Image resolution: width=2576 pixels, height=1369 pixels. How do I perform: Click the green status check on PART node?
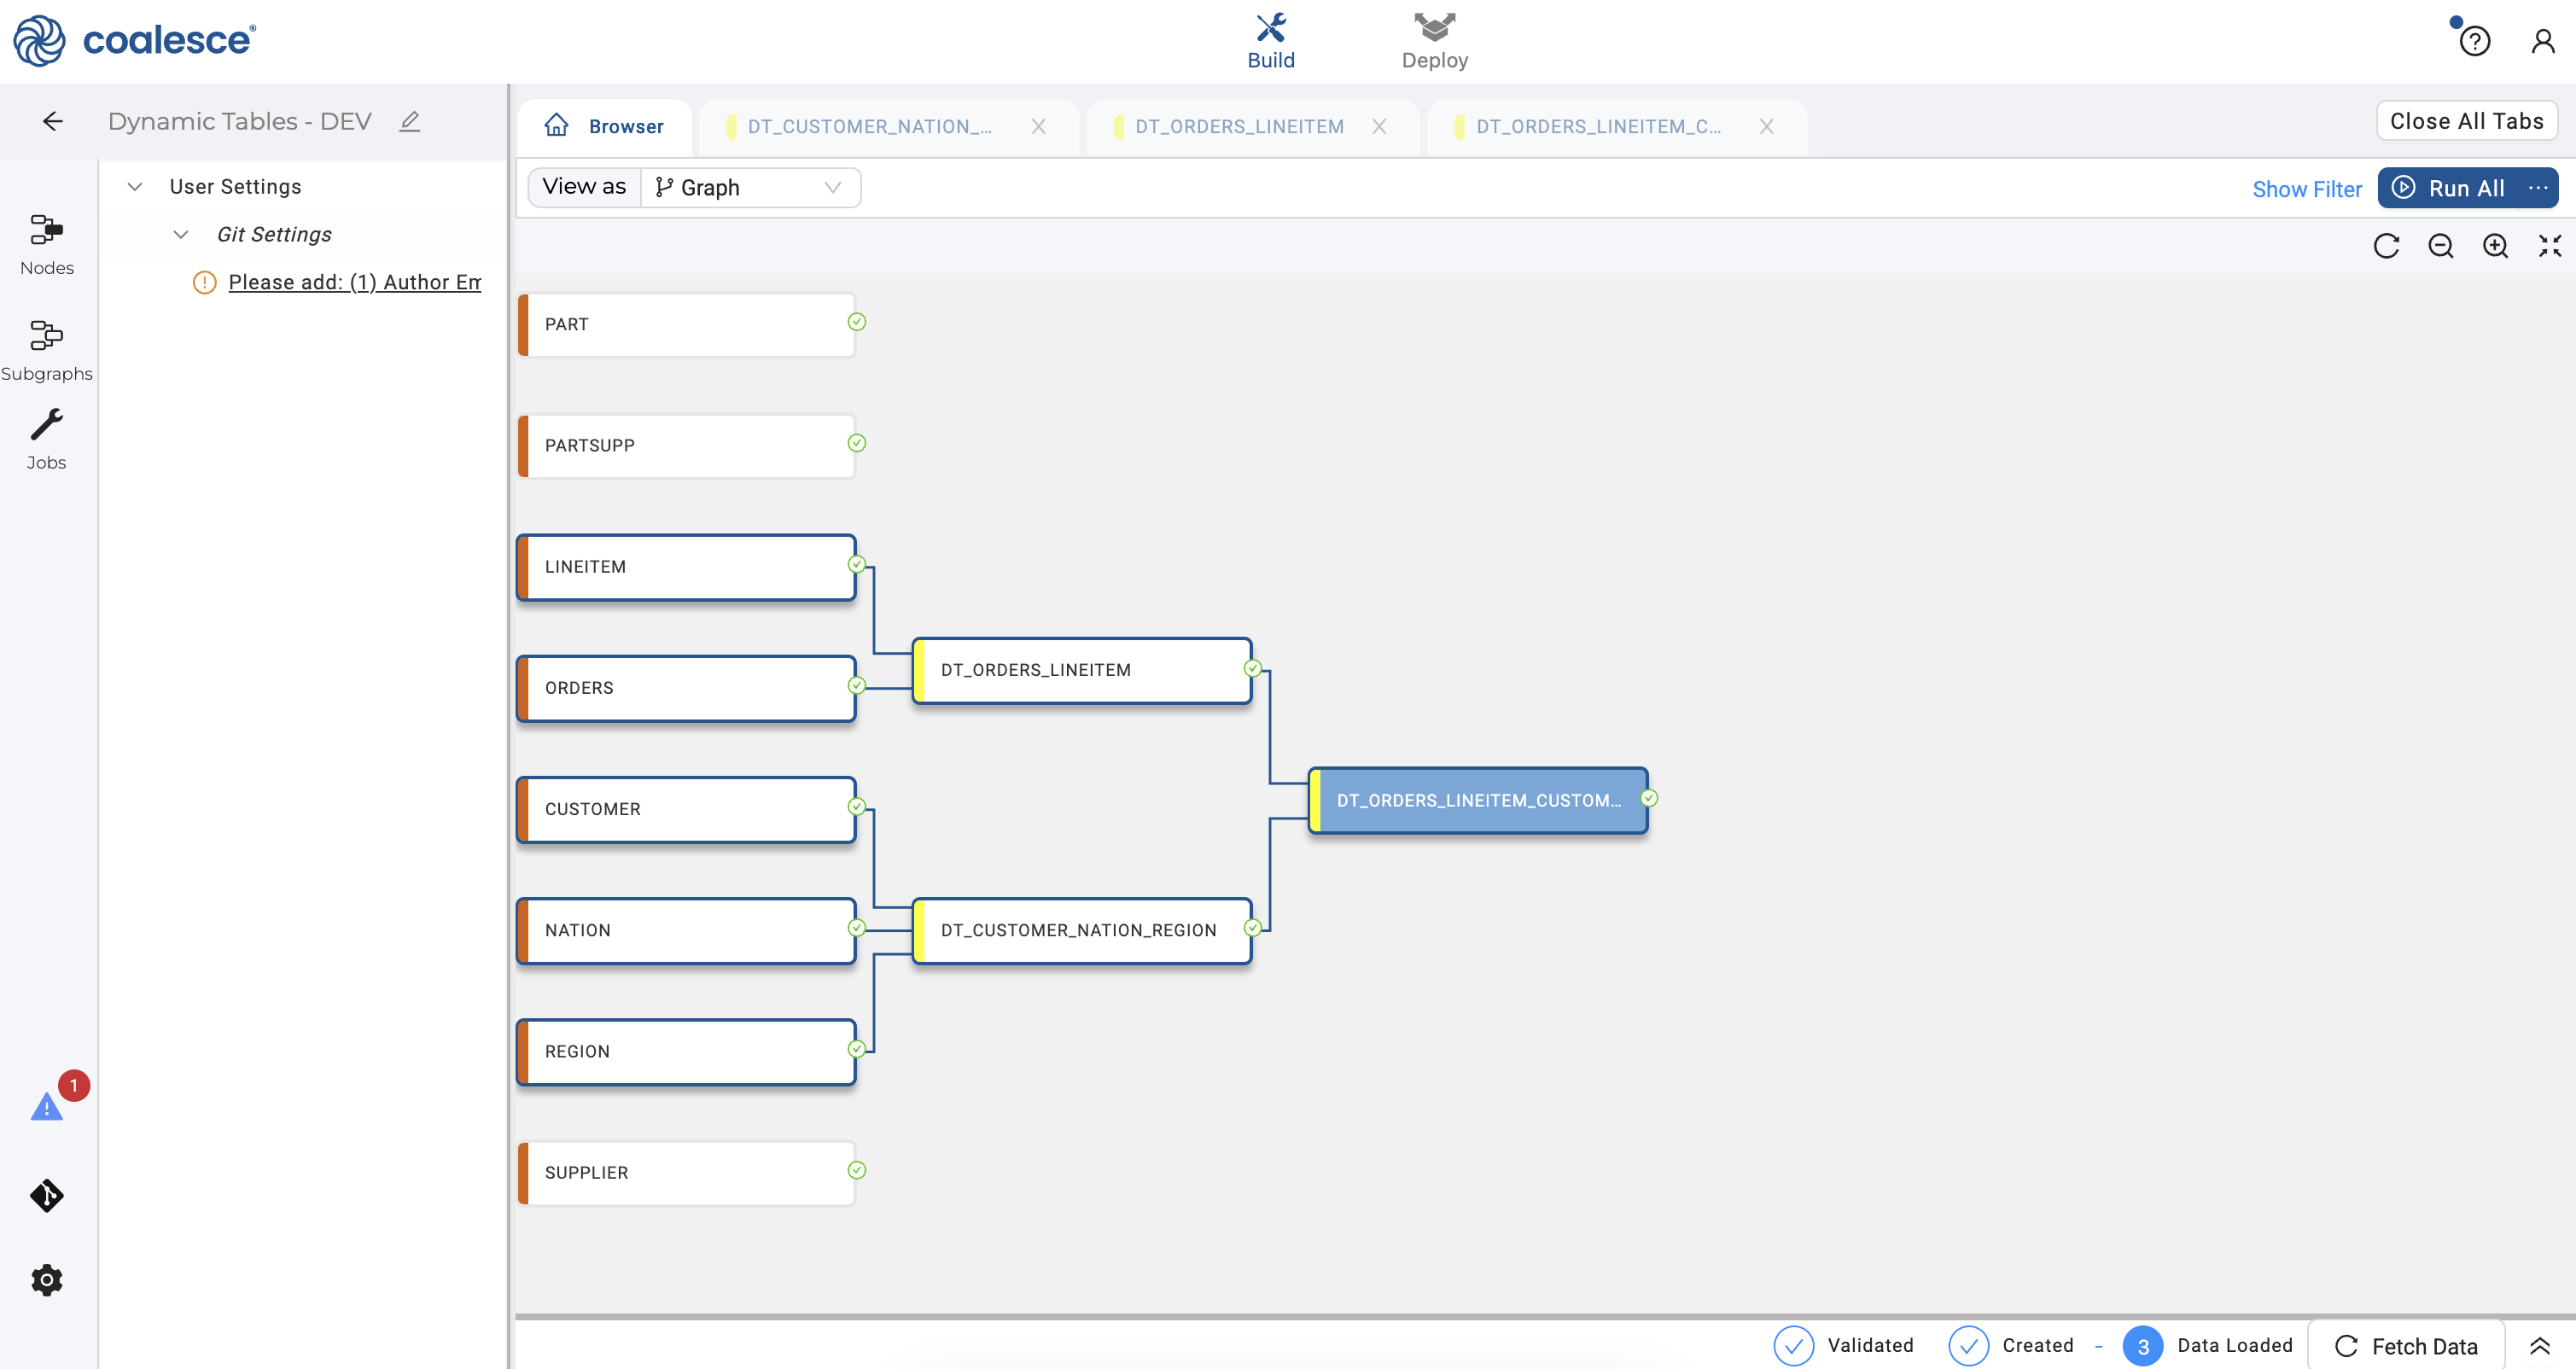(x=857, y=322)
